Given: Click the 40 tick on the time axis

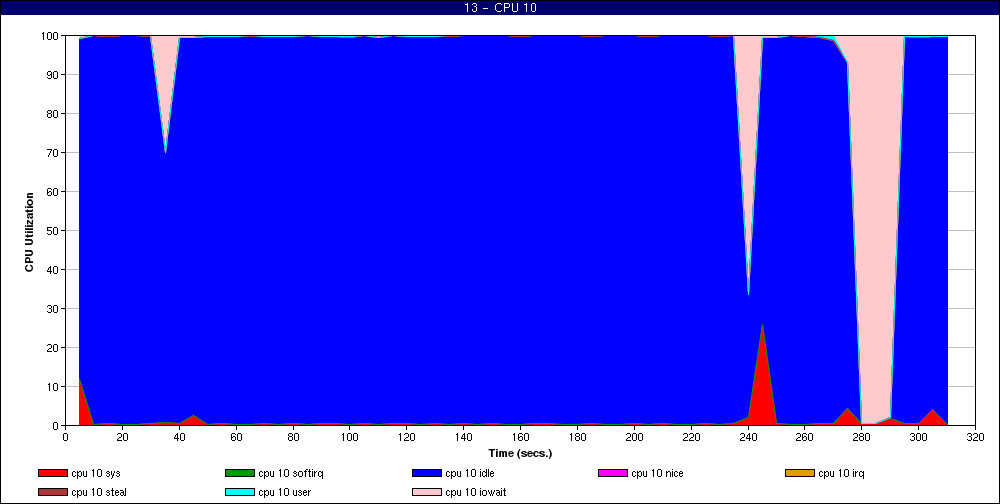Looking at the screenshot, I should [179, 437].
